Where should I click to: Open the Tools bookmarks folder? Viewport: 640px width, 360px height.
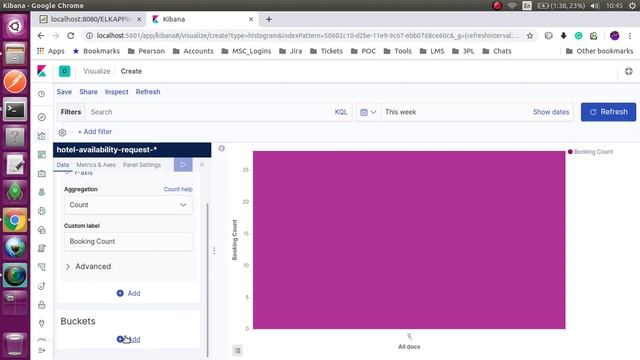coord(398,51)
